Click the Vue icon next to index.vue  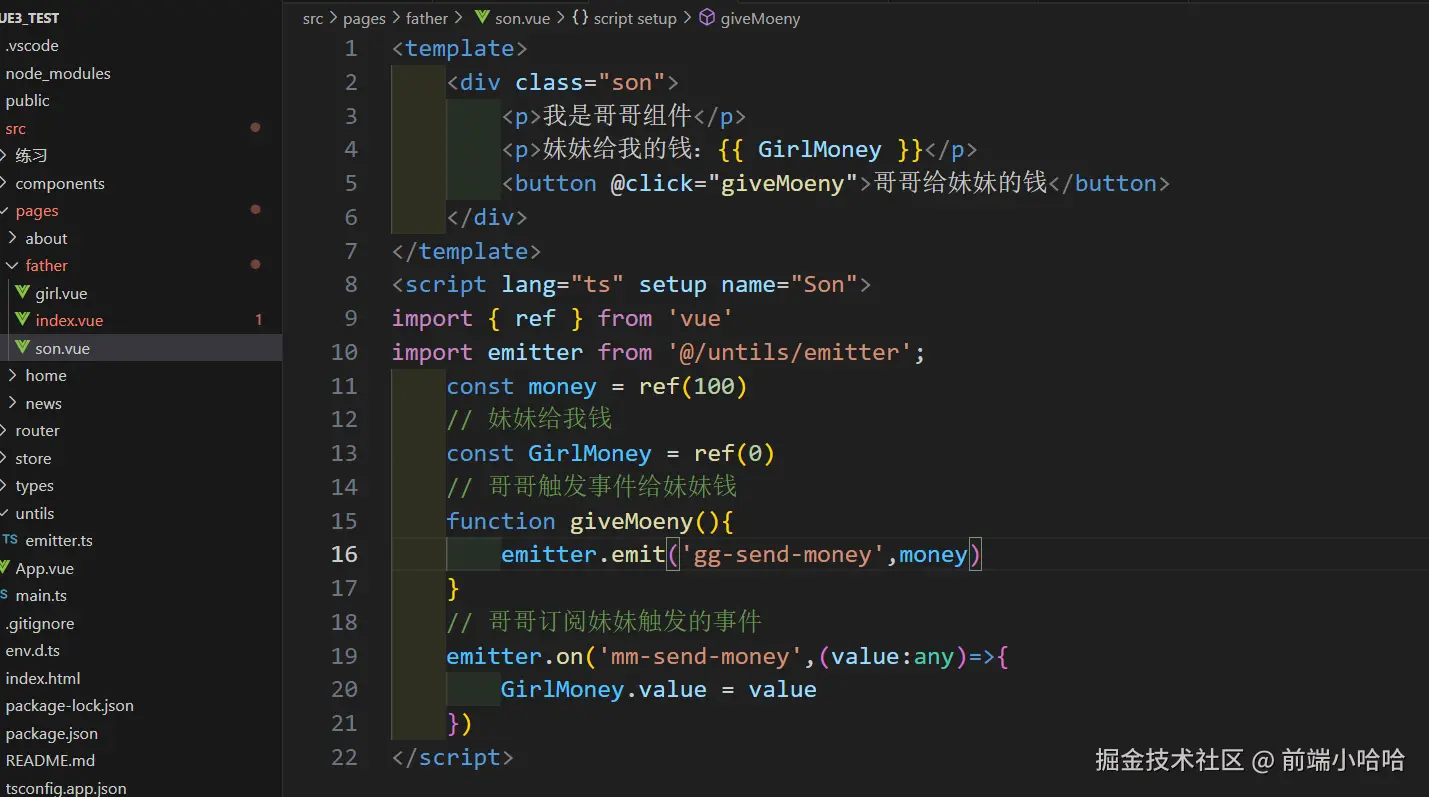[23, 320]
